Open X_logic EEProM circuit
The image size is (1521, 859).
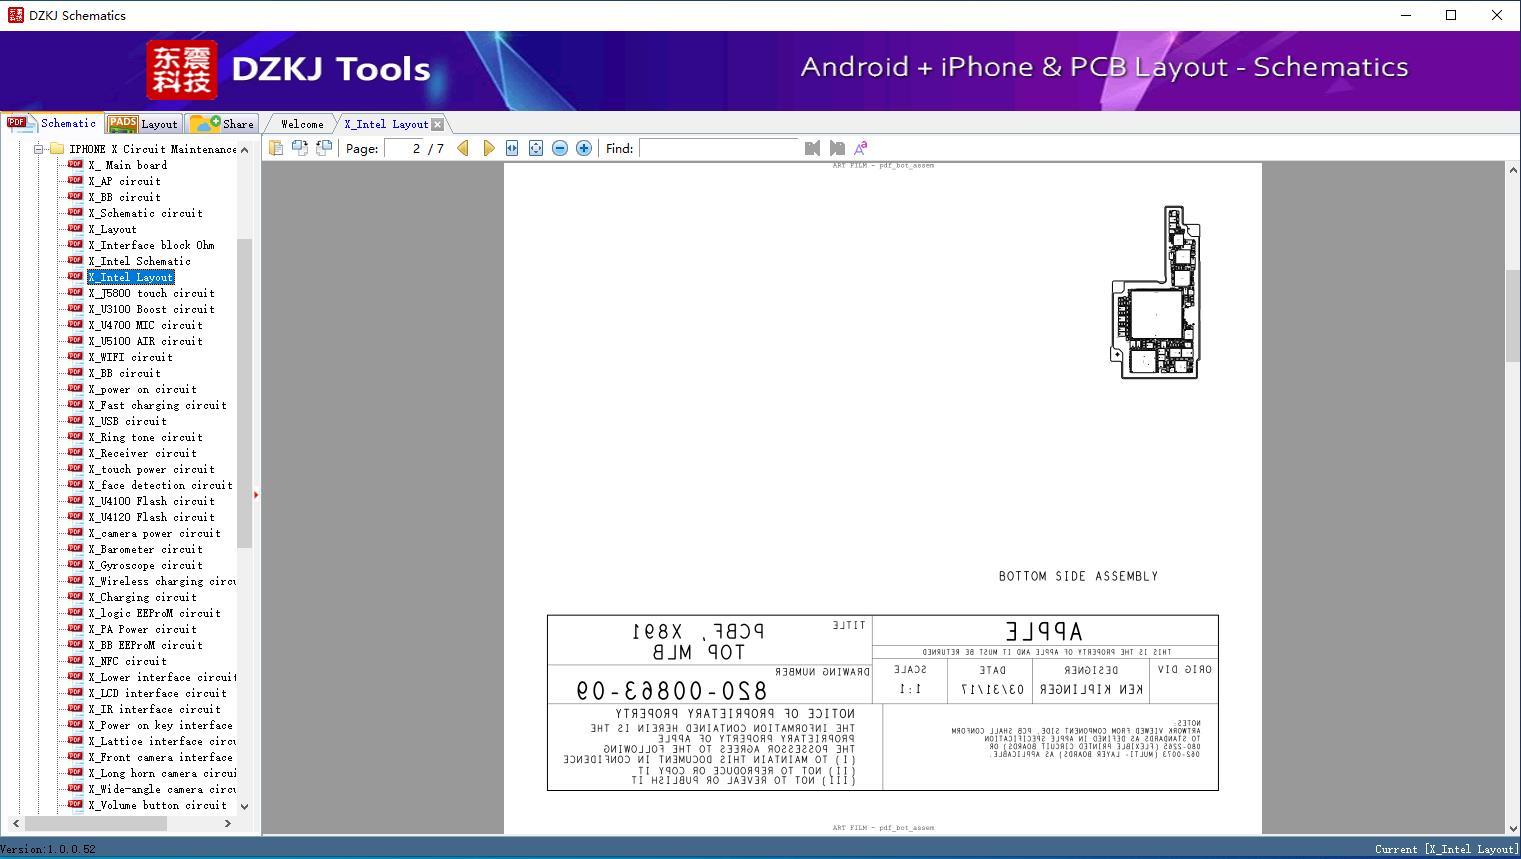coord(154,613)
